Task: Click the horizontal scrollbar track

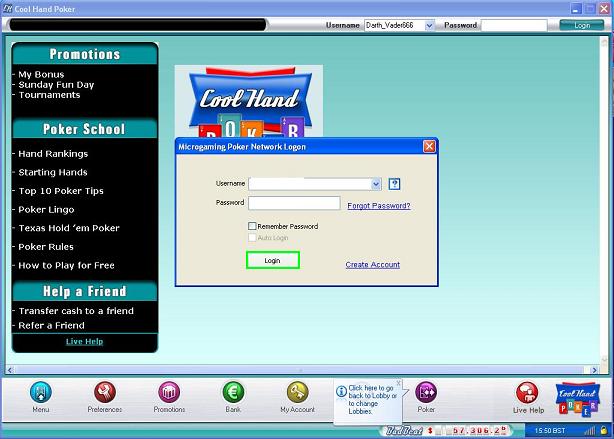Action: pyautogui.click(x=302, y=370)
